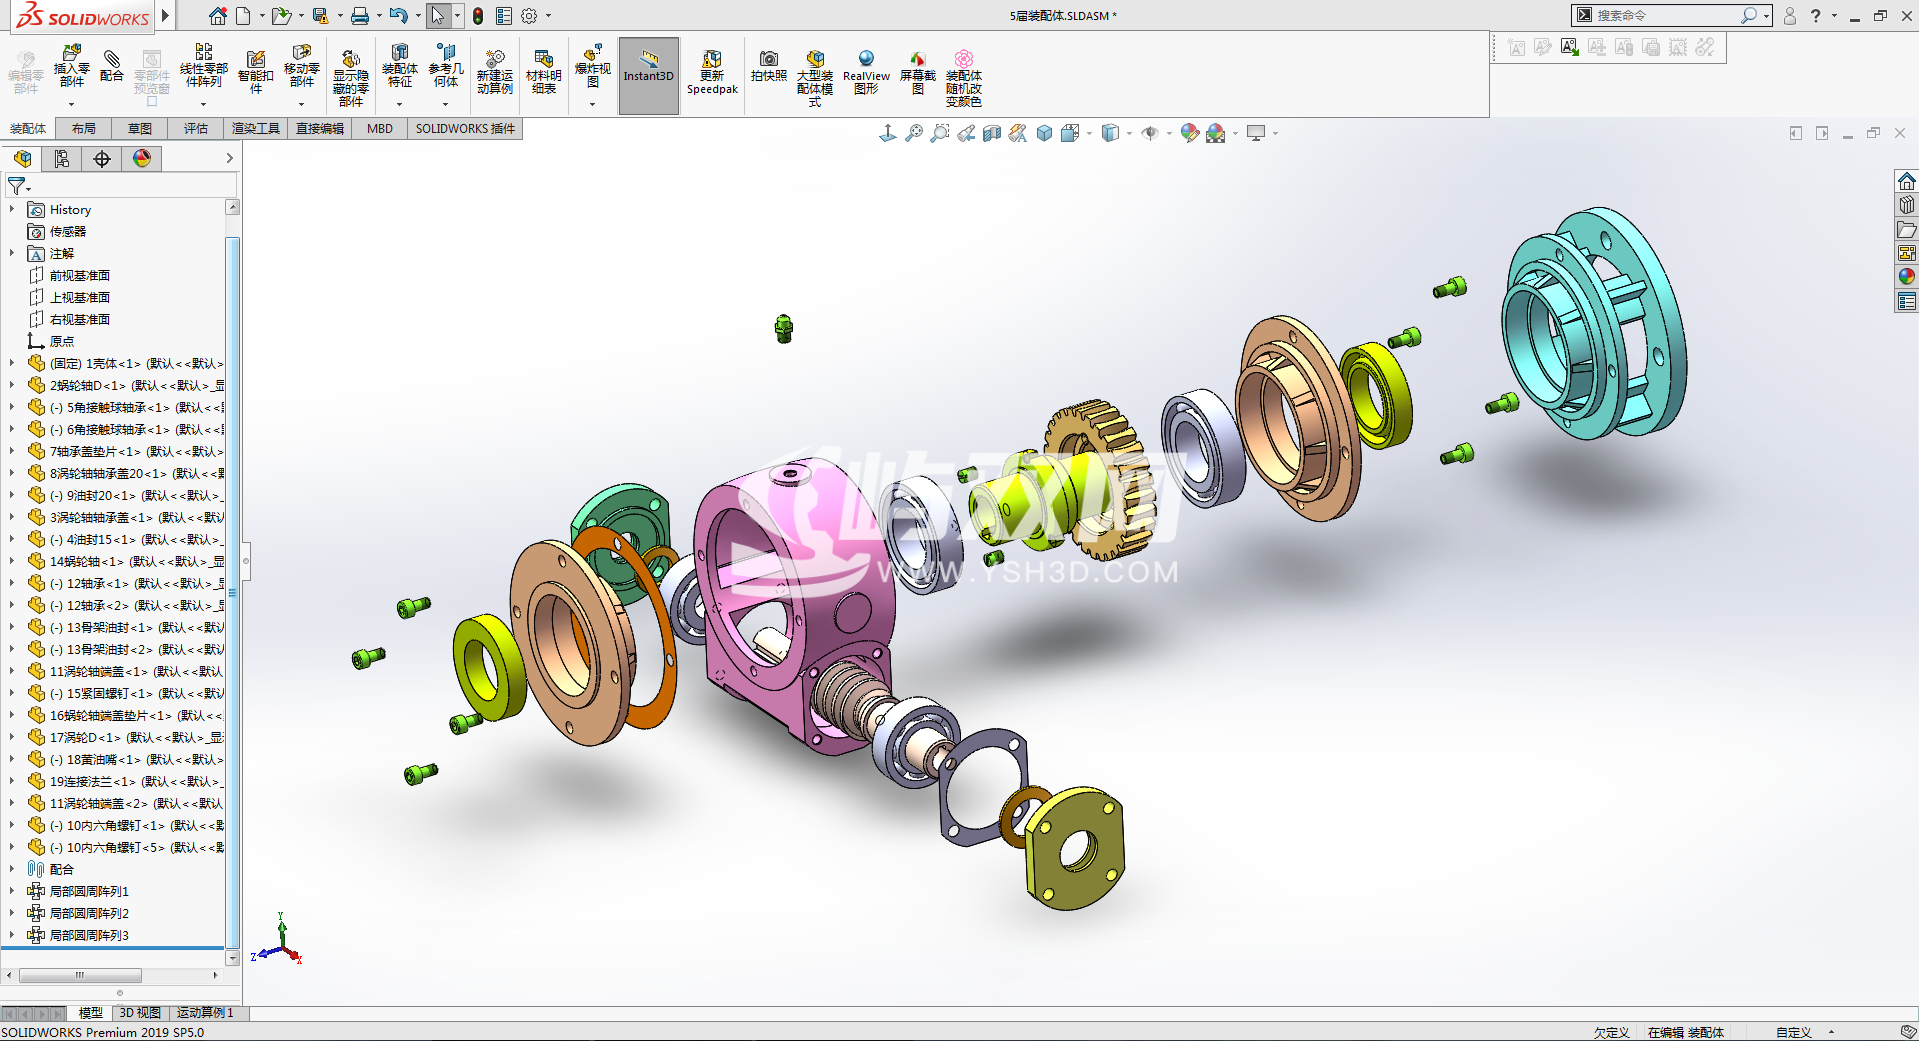This screenshot has height=1041, width=1919.
Task: Click the 材料明细表 tool
Action: tap(543, 72)
